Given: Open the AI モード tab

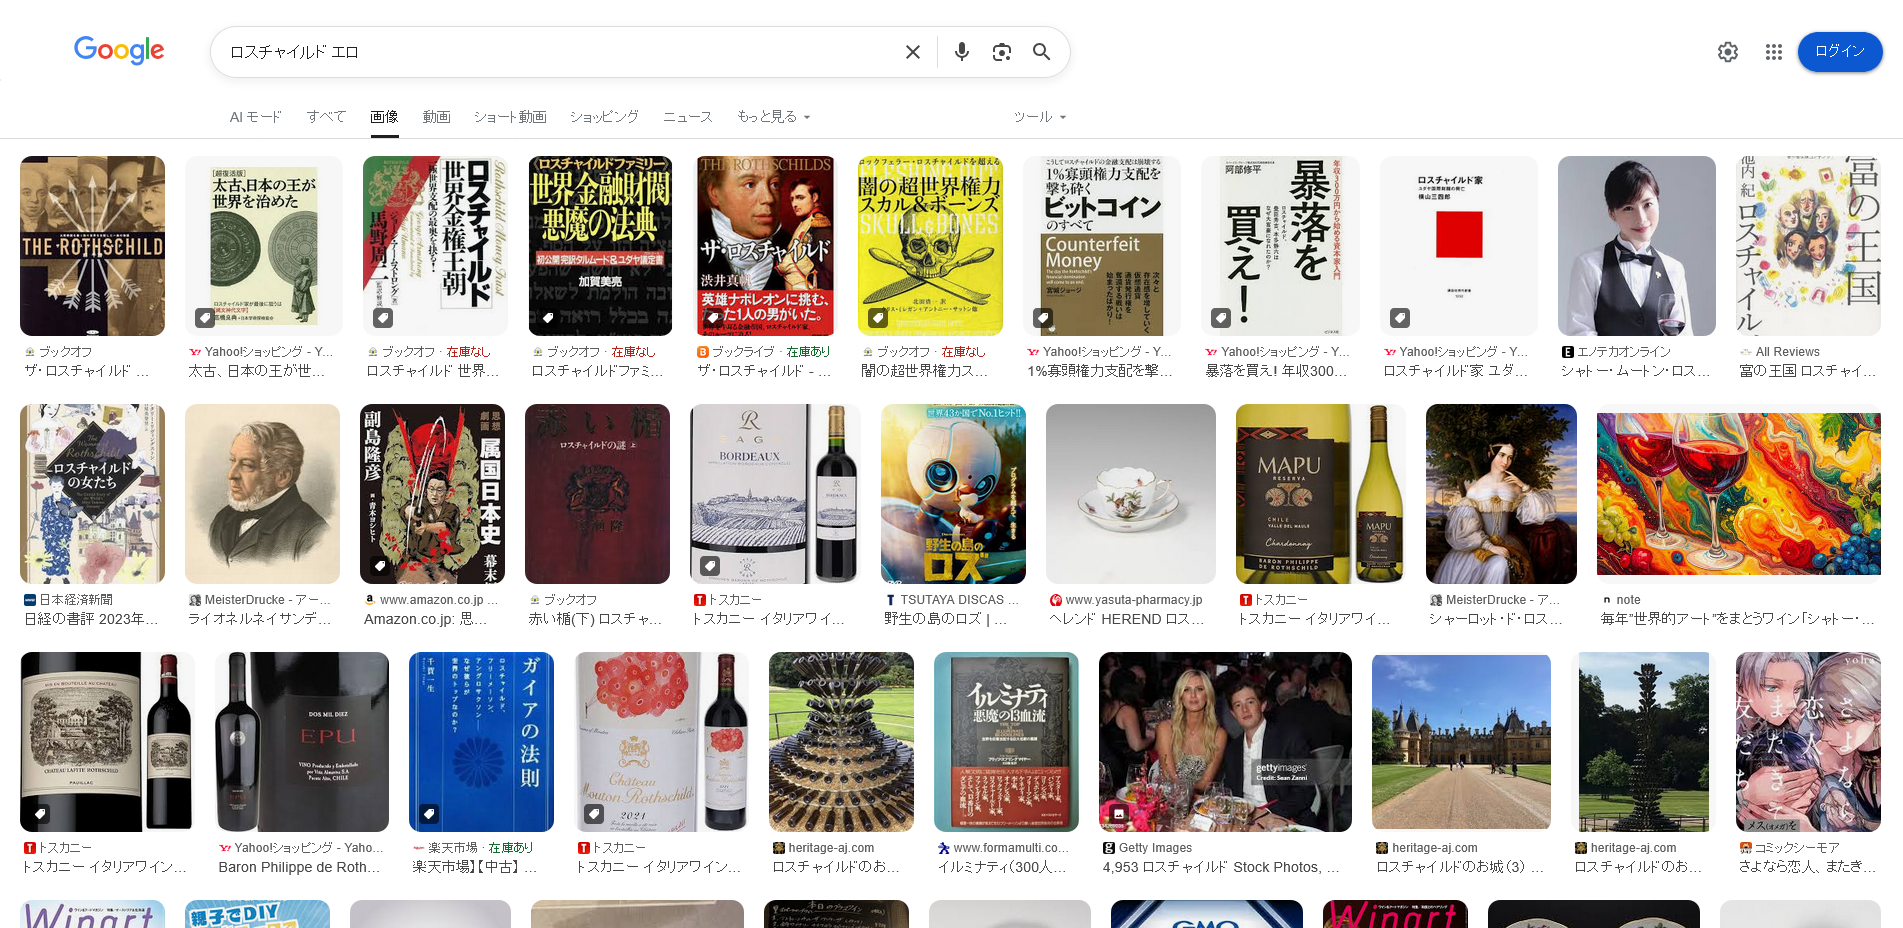Looking at the screenshot, I should click(255, 117).
